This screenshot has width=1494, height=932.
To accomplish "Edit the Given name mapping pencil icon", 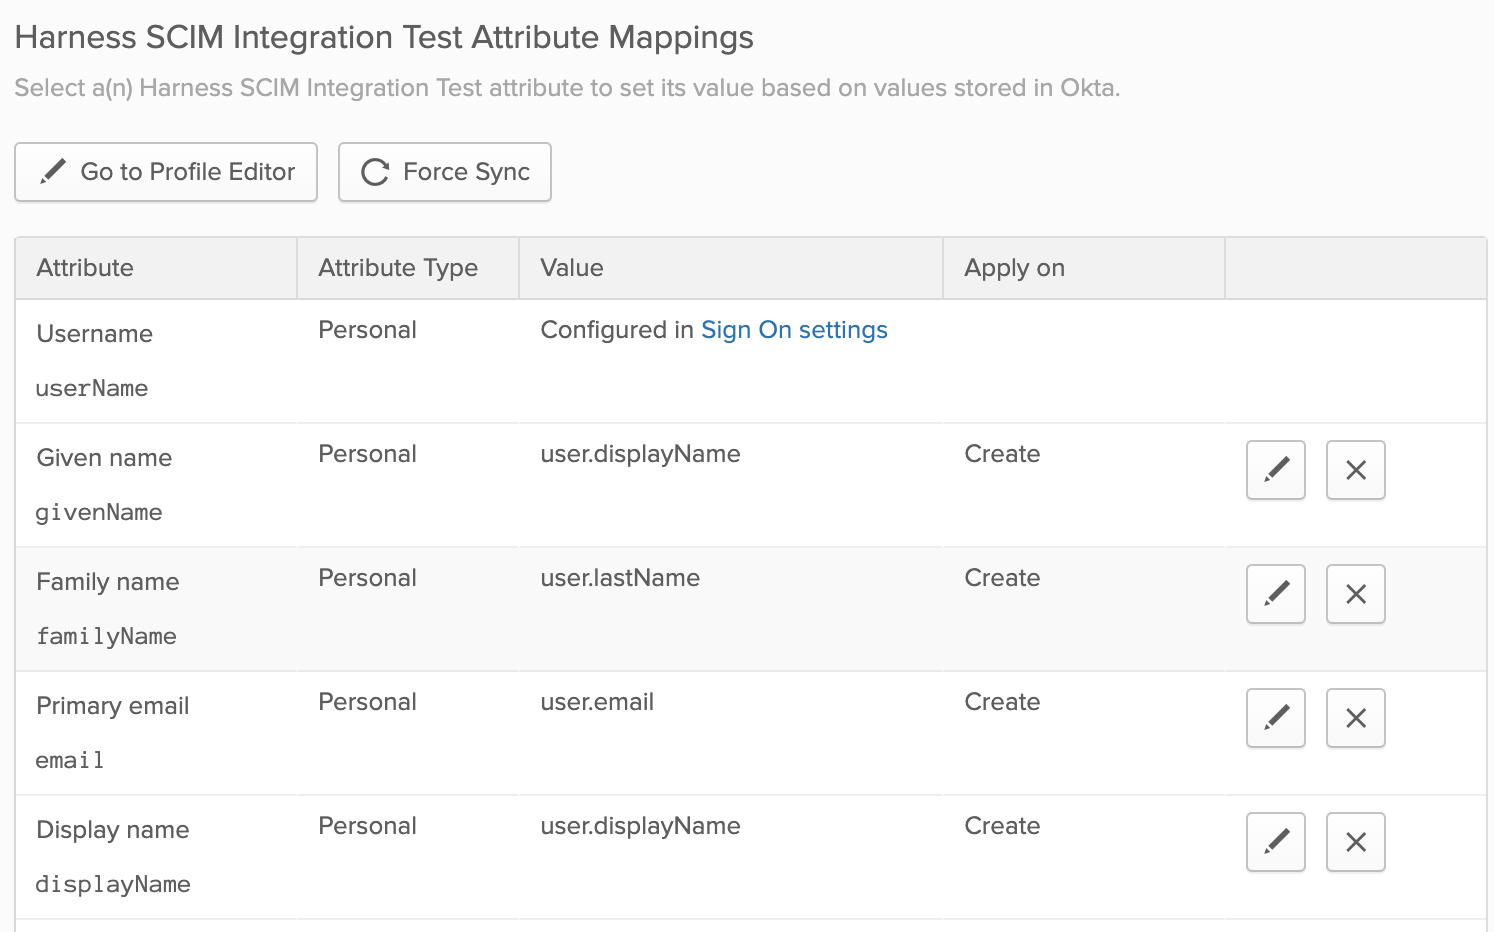I will (x=1276, y=470).
